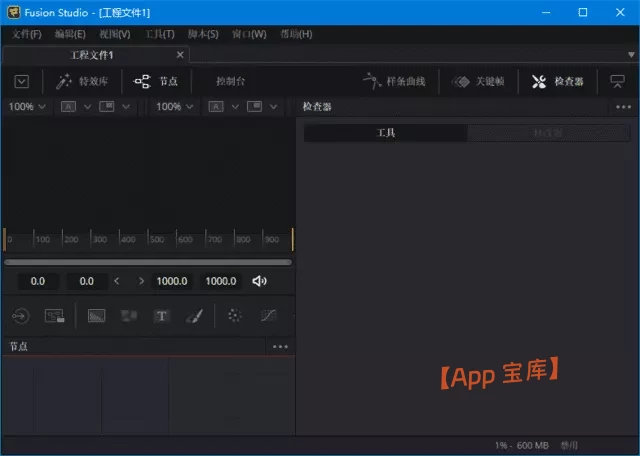This screenshot has width=640, height=456.
Task: Click the timeline ruler at 500
Action: pyautogui.click(x=157, y=239)
